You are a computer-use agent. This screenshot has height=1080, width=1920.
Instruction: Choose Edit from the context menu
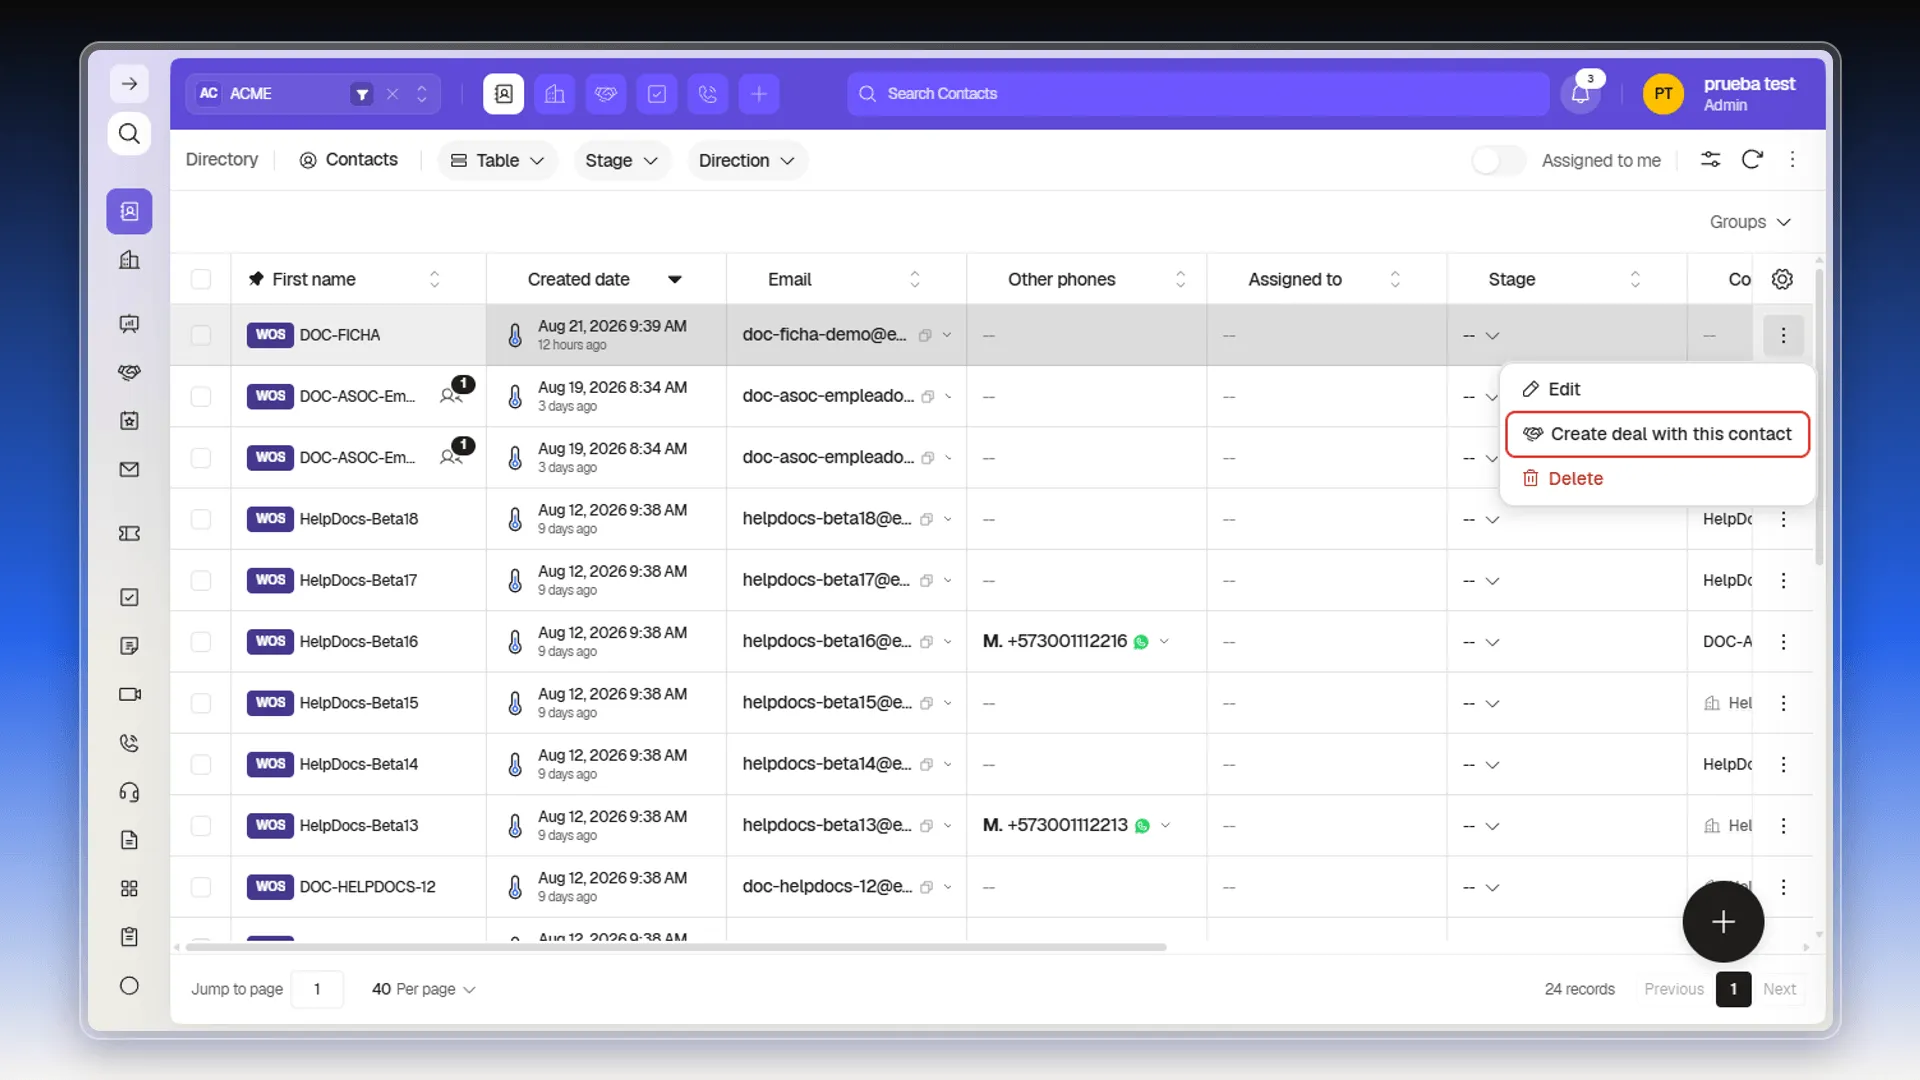pyautogui.click(x=1657, y=389)
